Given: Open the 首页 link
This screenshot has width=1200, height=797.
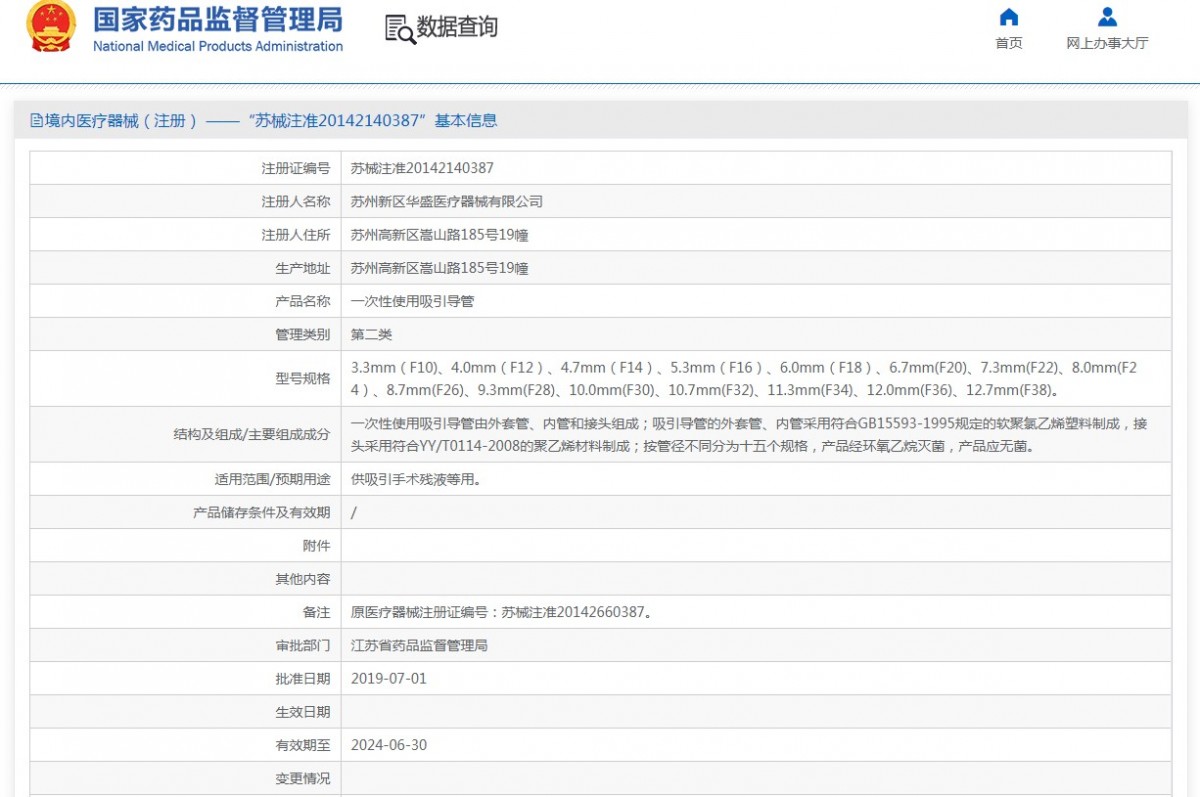Looking at the screenshot, I should pos(1009,43).
